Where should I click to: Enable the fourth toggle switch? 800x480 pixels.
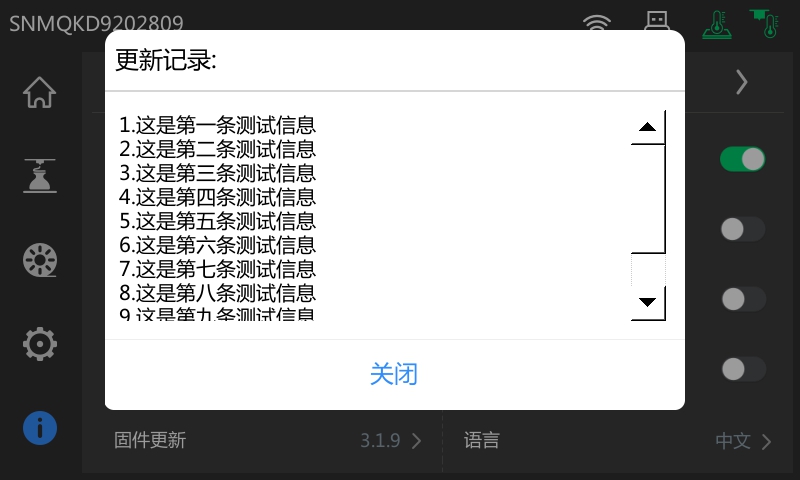743,369
